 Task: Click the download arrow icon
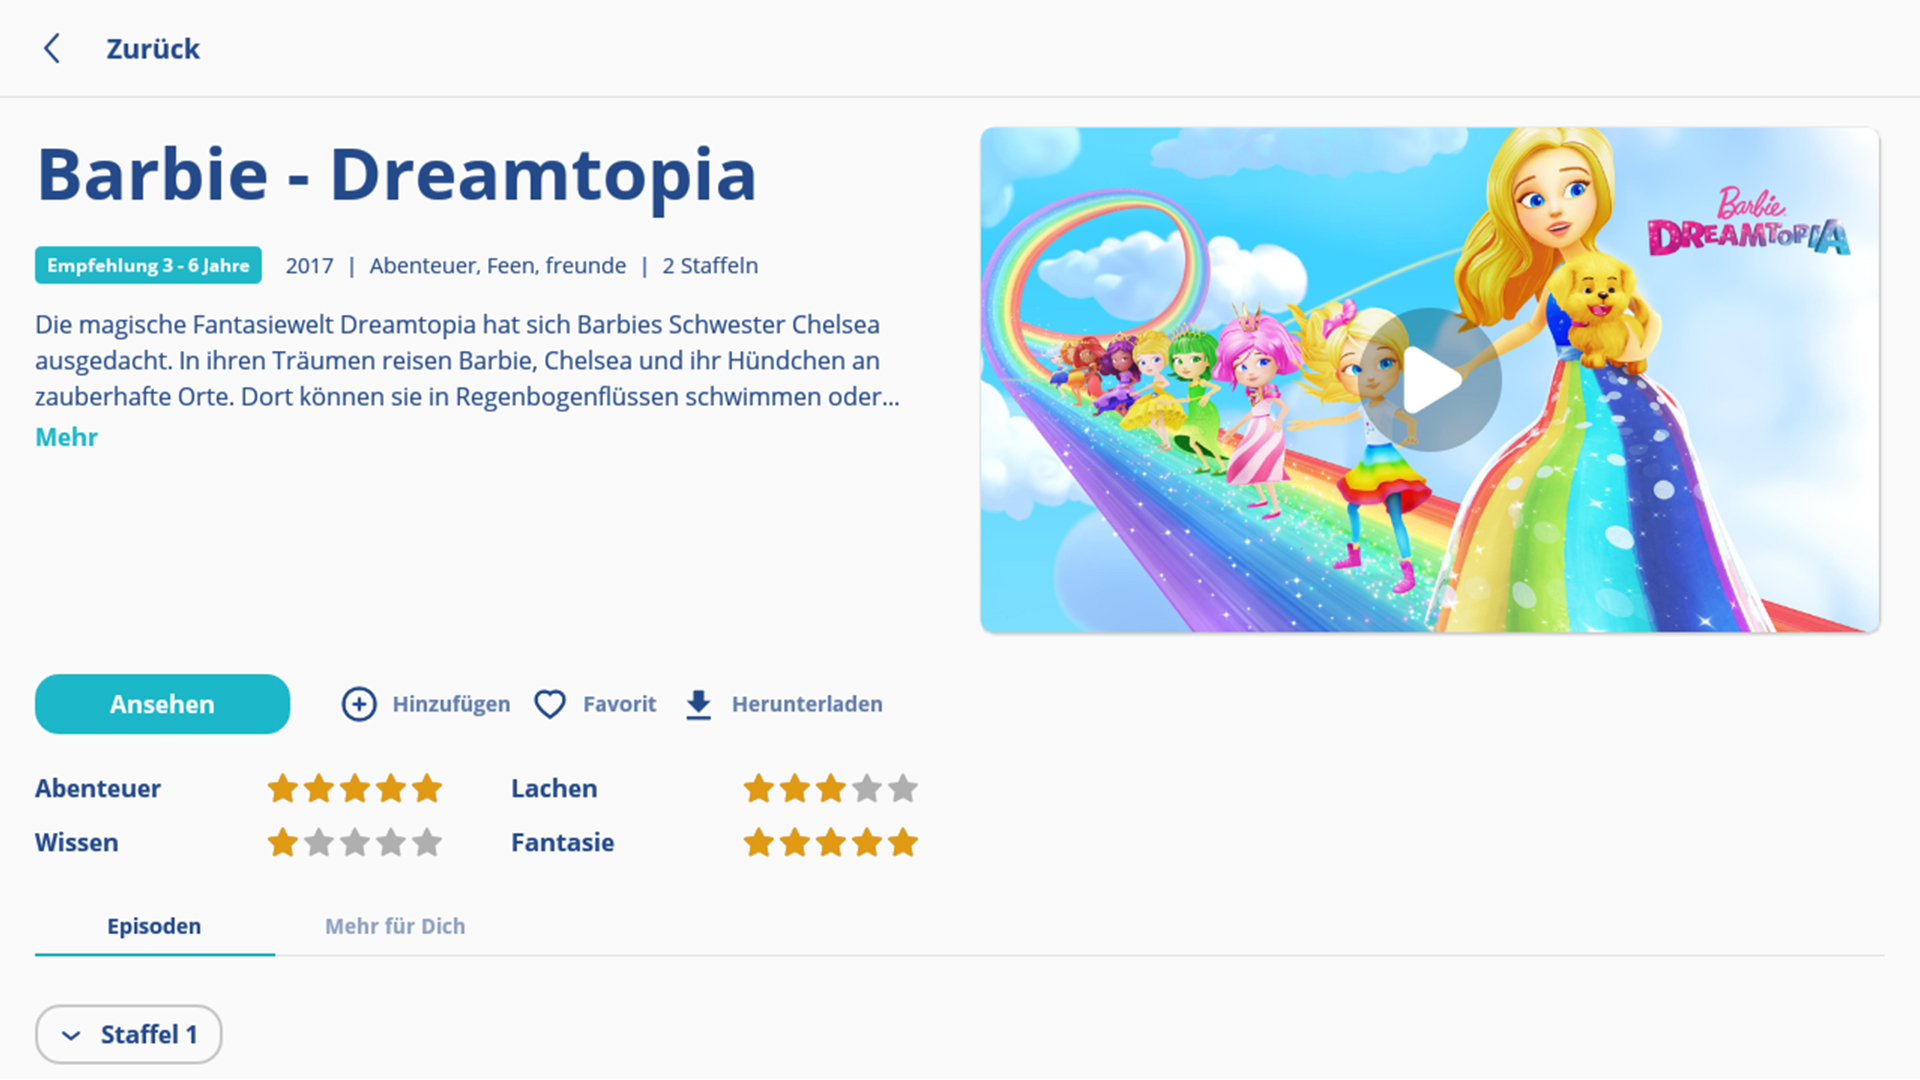699,704
